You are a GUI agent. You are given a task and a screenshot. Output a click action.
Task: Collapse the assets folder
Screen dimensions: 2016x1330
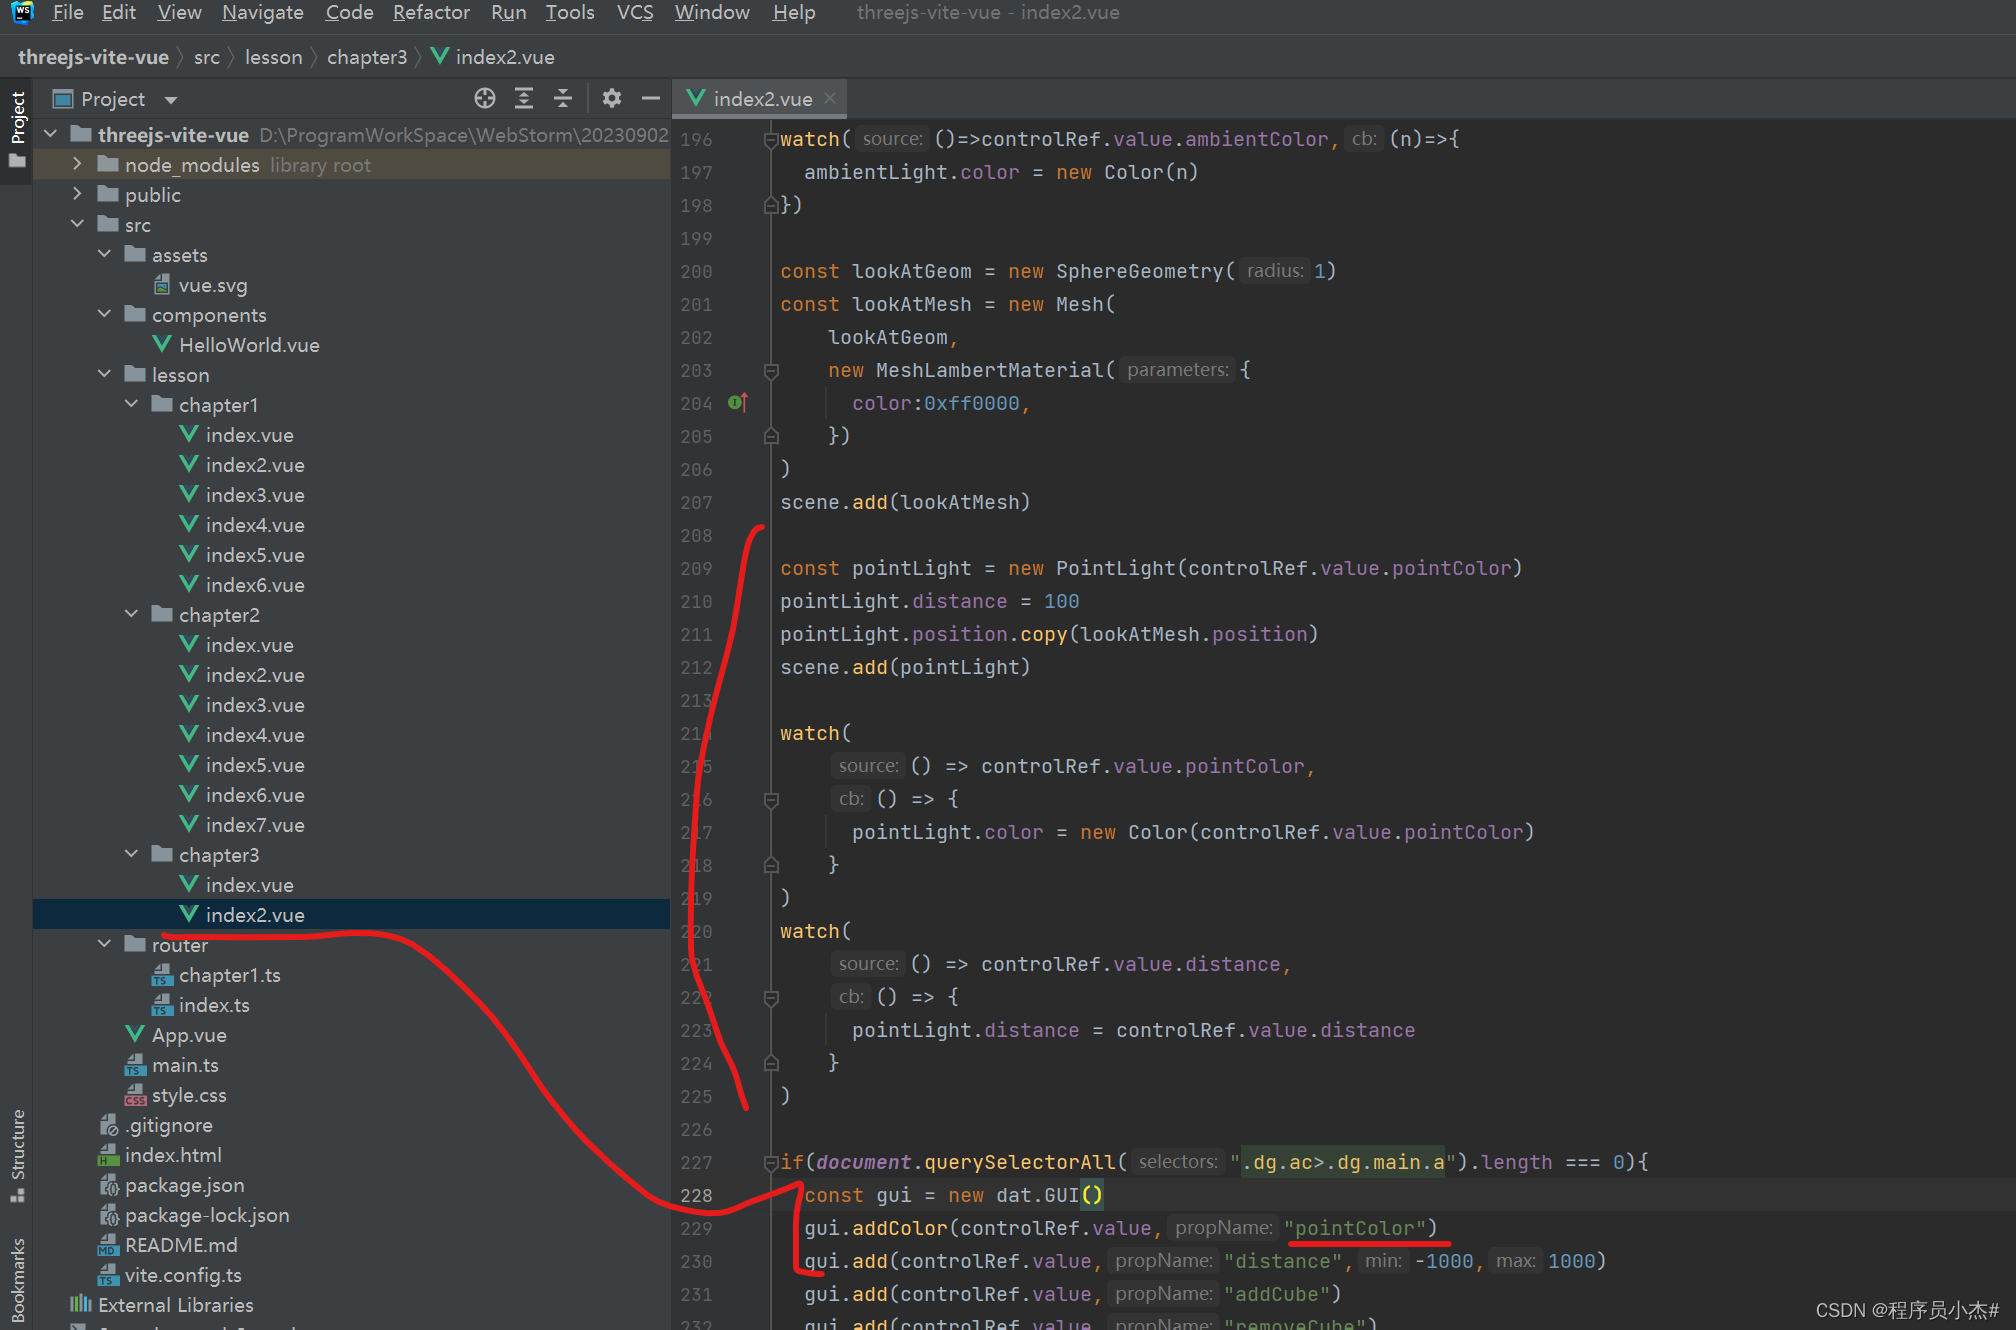tap(105, 254)
